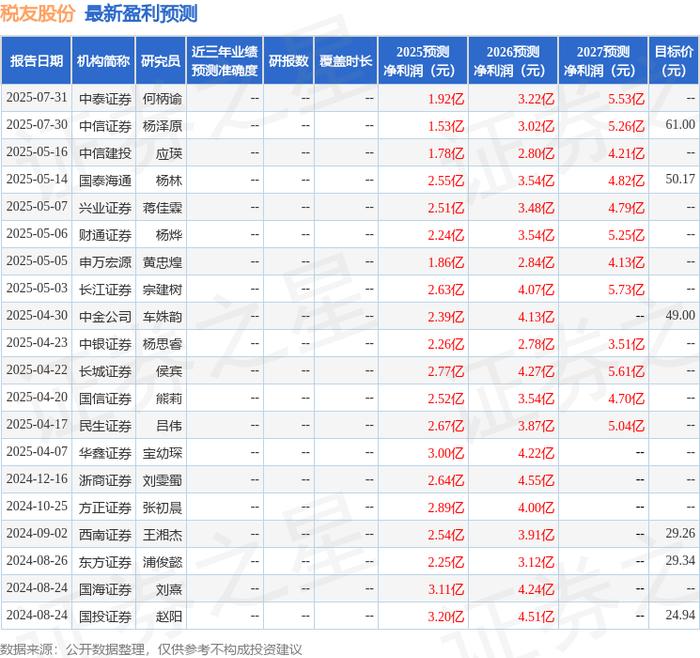The image size is (700, 658).
Task: Click 3.00亿 in the 华鑫证券 row
Action: coord(446,453)
